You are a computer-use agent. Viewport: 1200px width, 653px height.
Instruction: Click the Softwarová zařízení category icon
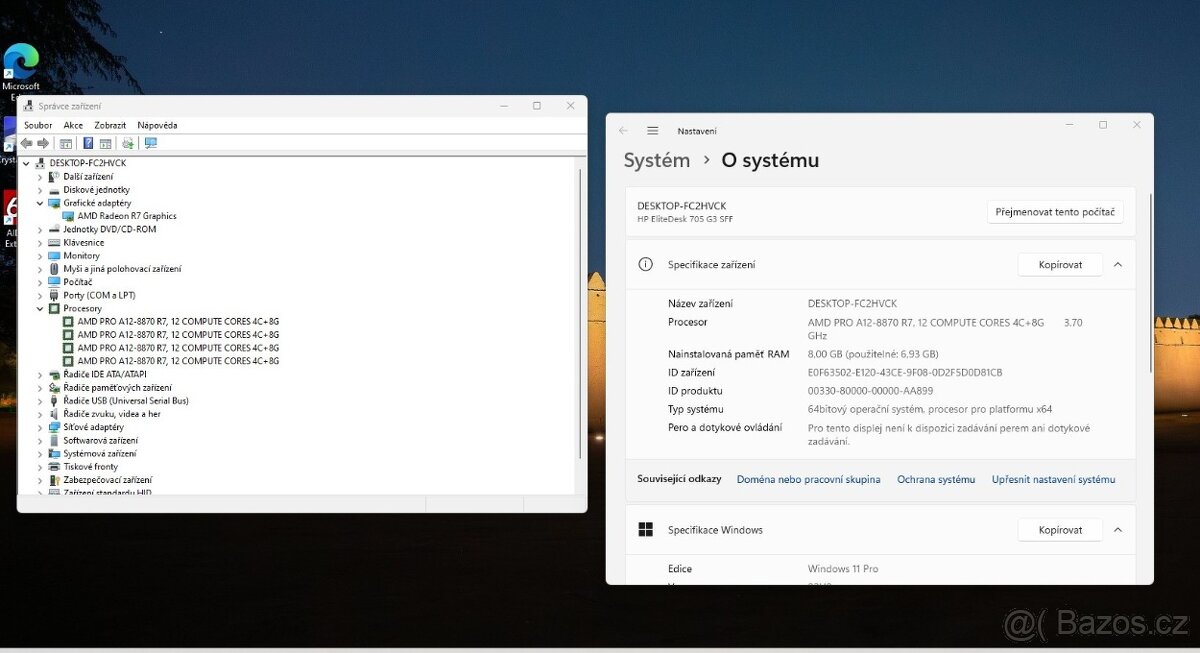coord(54,440)
